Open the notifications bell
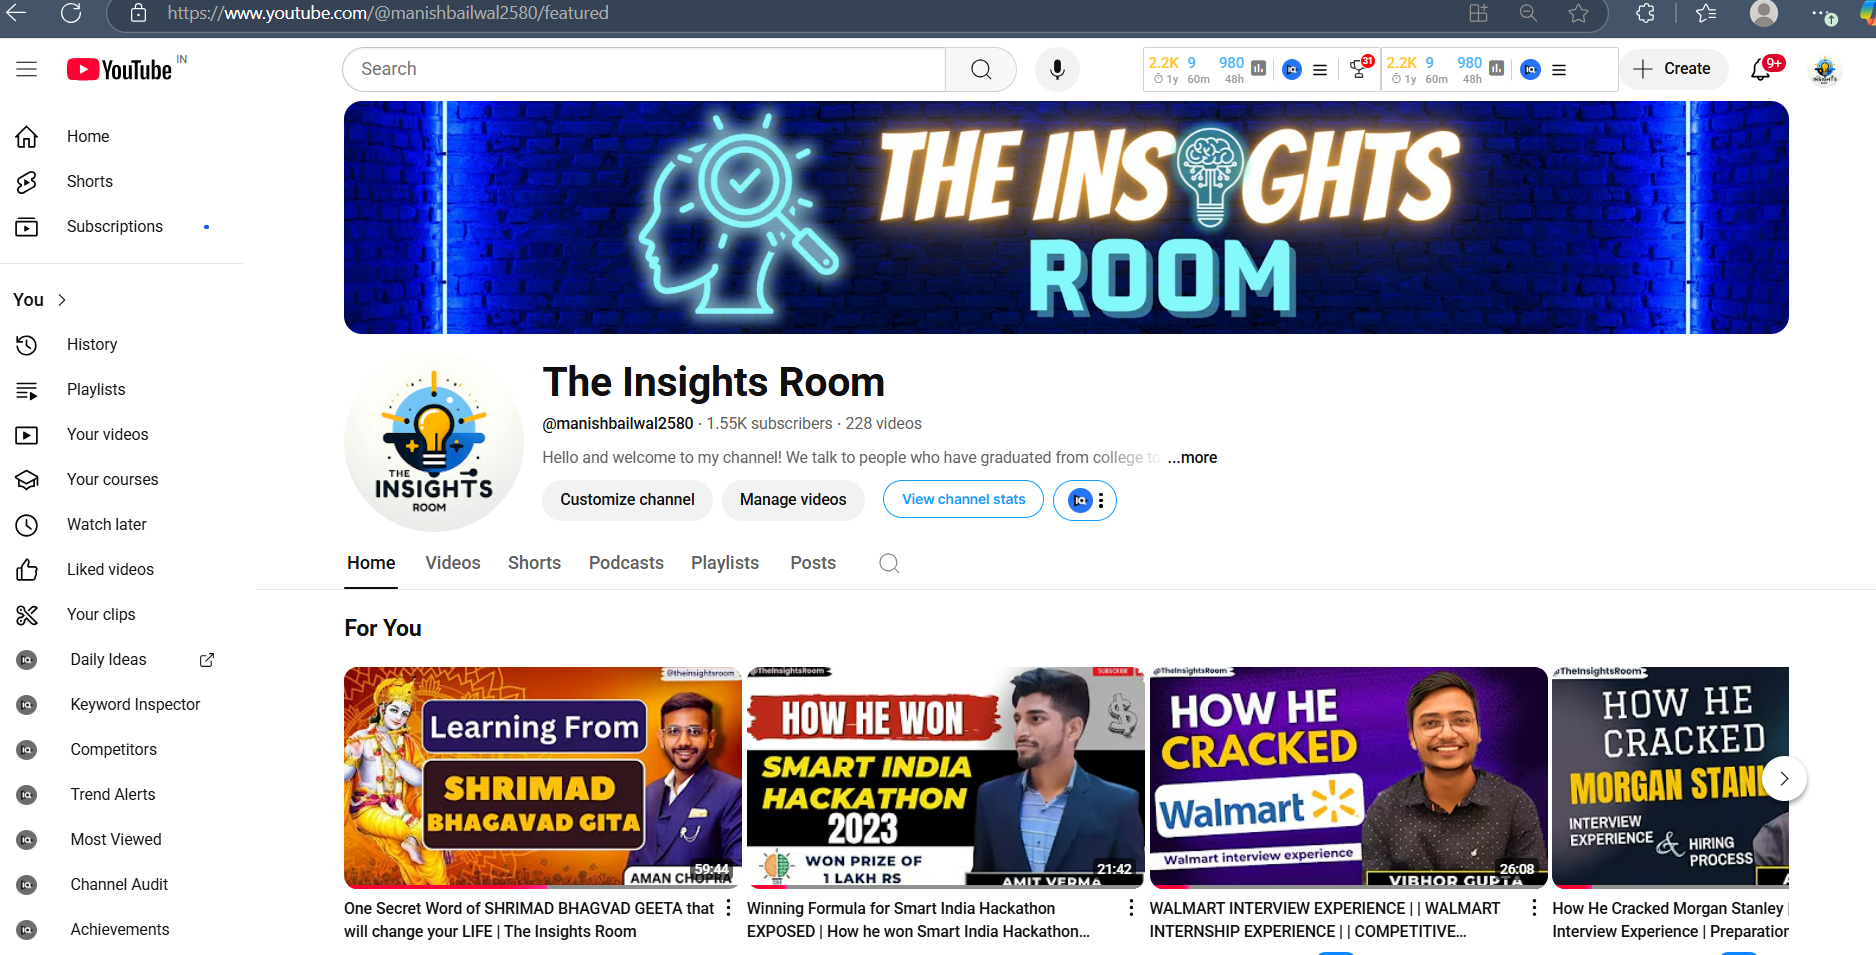1876x955 pixels. point(1761,69)
